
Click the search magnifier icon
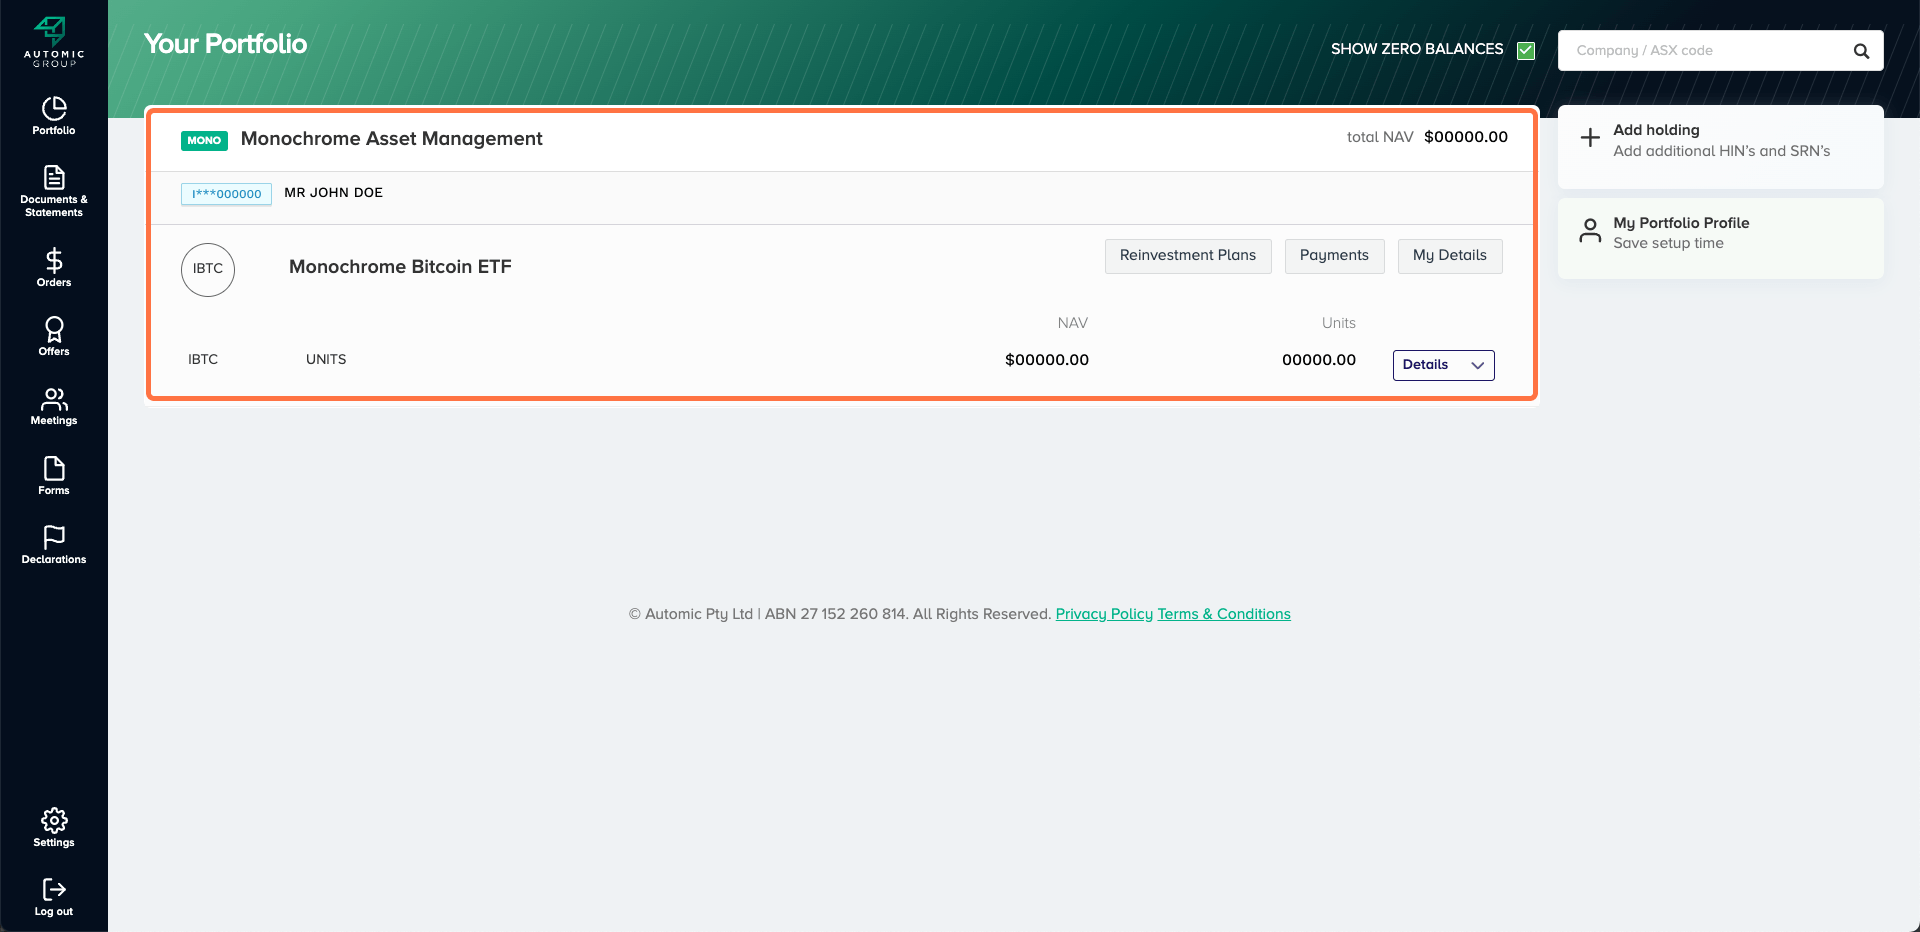(x=1861, y=51)
